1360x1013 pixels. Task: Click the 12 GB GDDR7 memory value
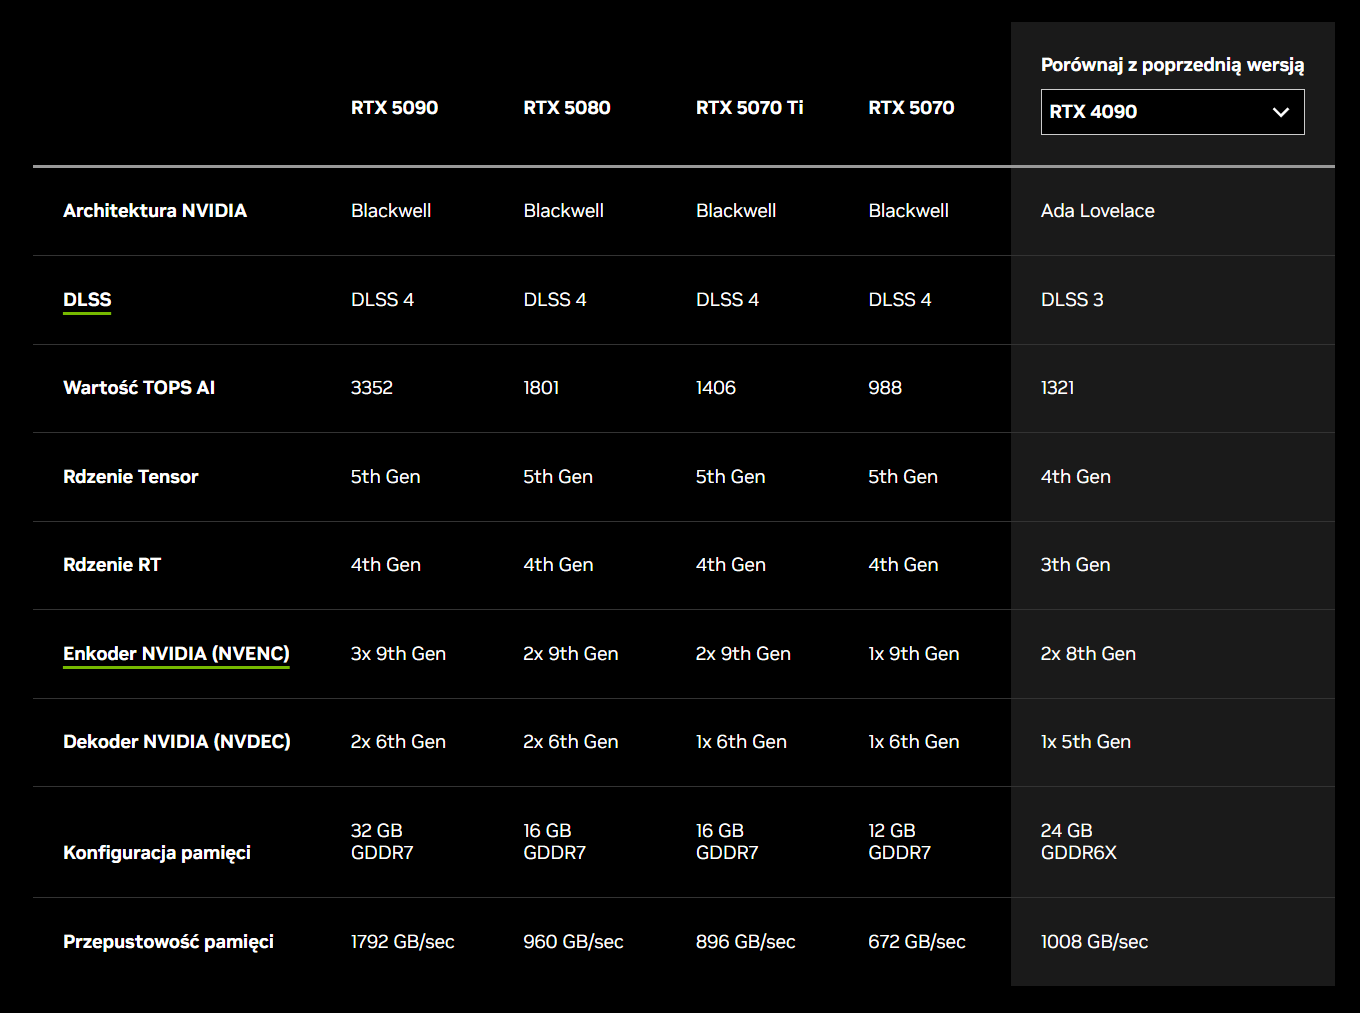coord(899,842)
